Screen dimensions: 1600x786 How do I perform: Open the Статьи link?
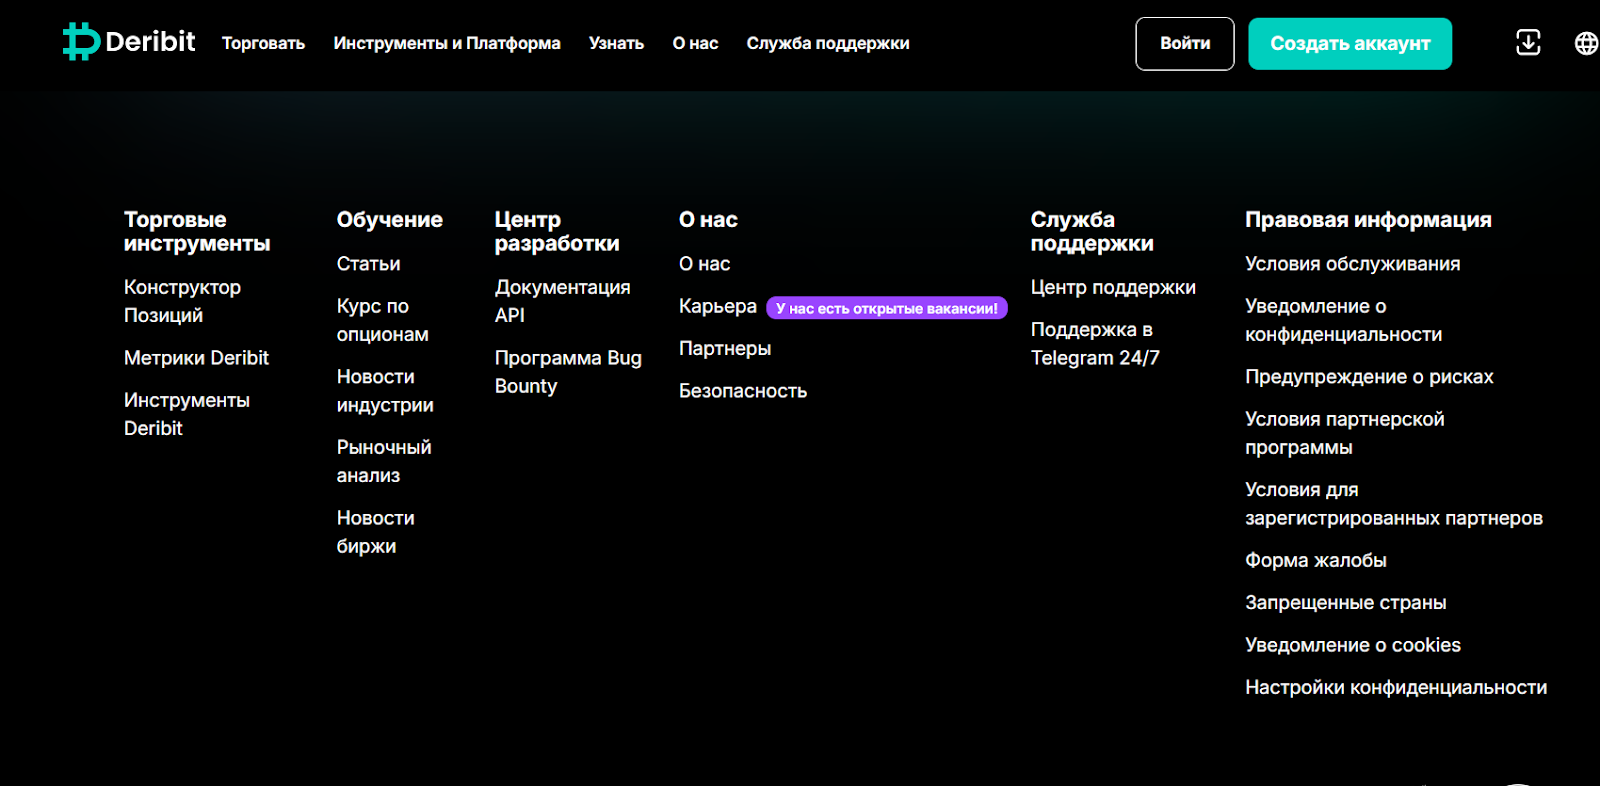pos(368,264)
